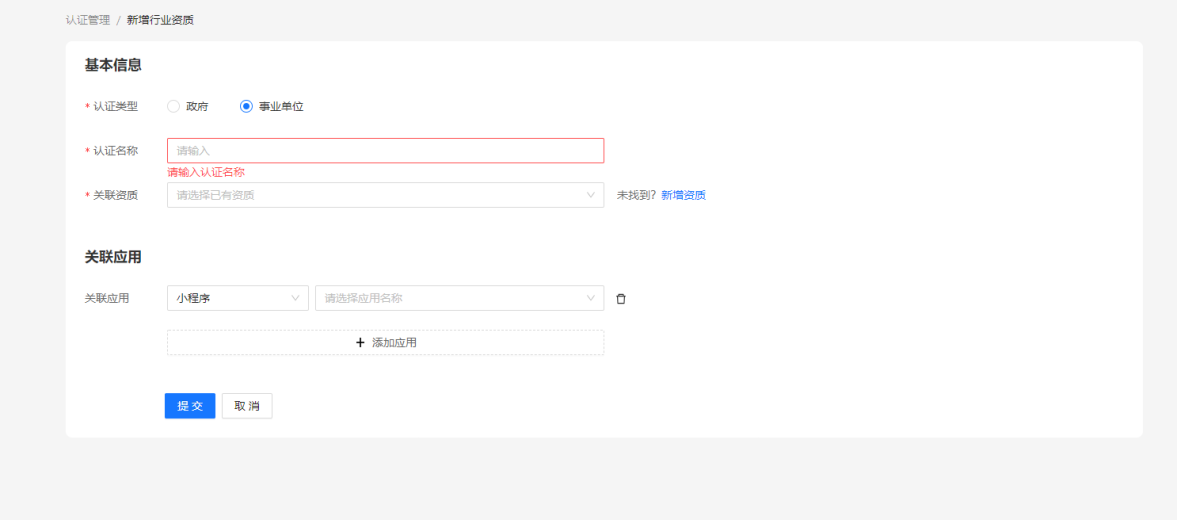1177x520 pixels.
Task: Go to 认证管理 breadcrumb
Action: pos(88,20)
